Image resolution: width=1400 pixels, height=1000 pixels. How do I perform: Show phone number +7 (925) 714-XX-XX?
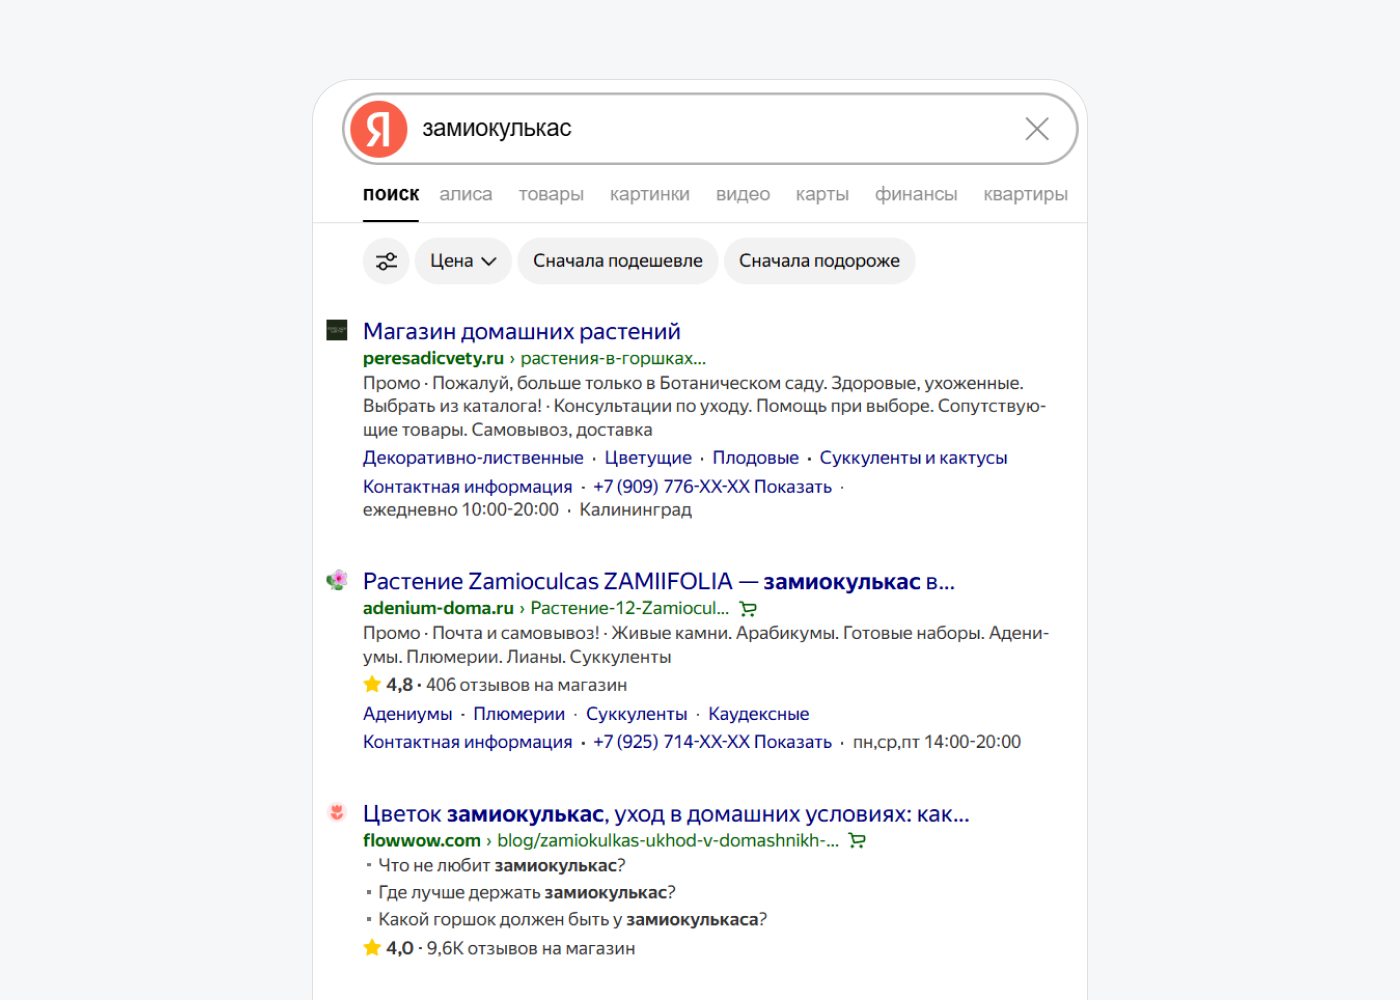click(713, 742)
